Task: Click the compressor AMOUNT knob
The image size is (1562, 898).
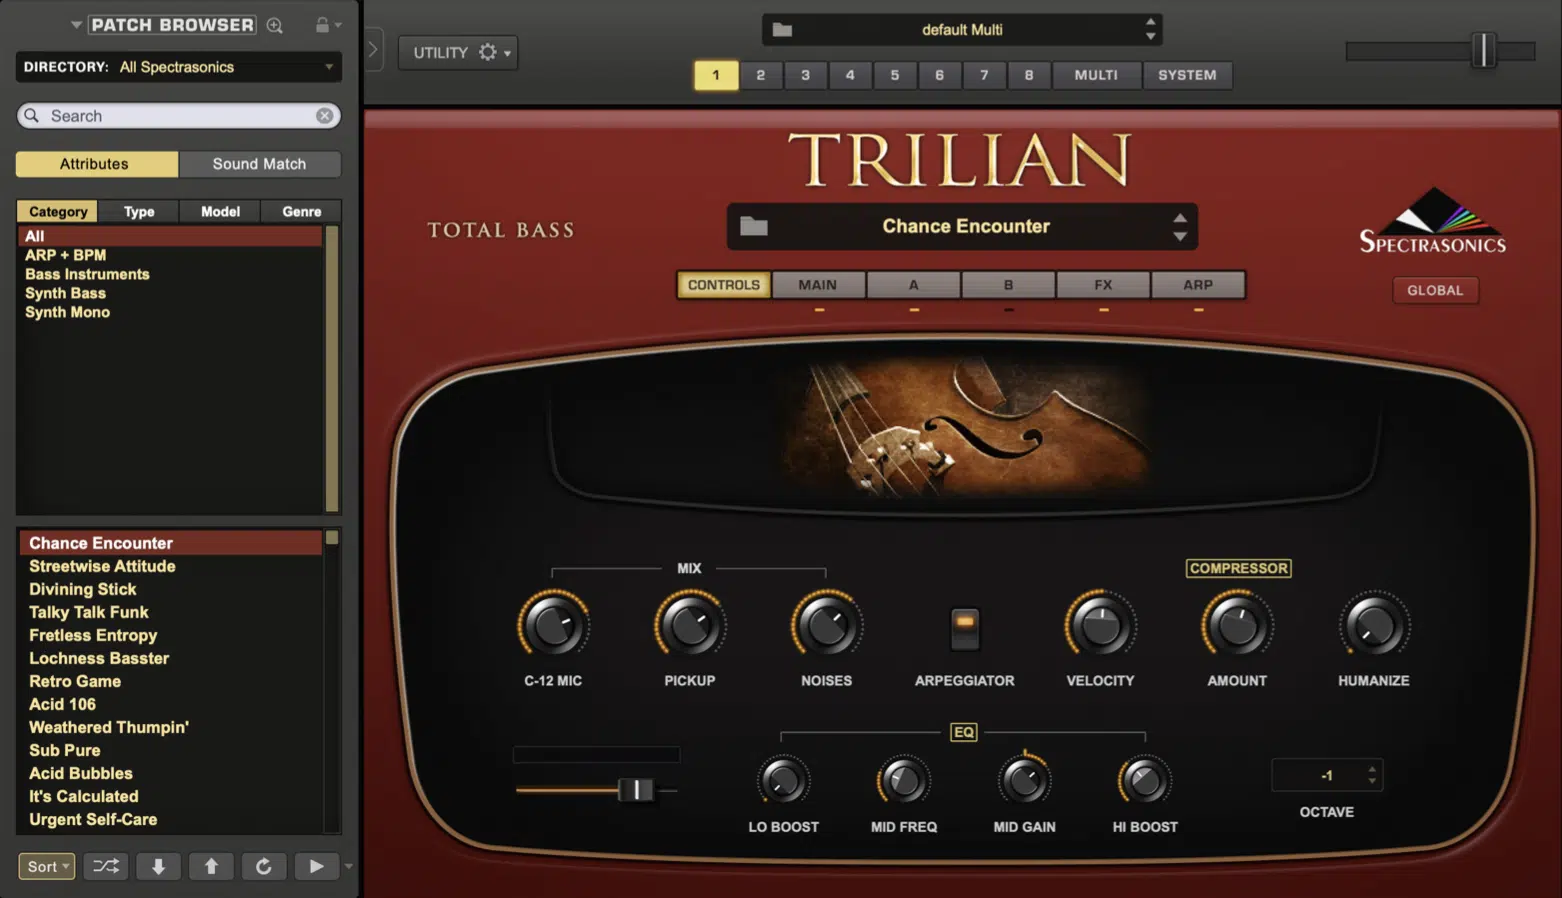Action: pyautogui.click(x=1237, y=626)
